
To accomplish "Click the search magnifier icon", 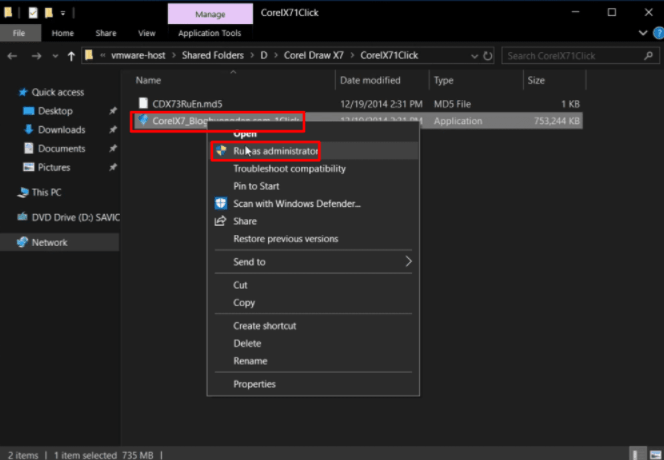I will (x=648, y=55).
